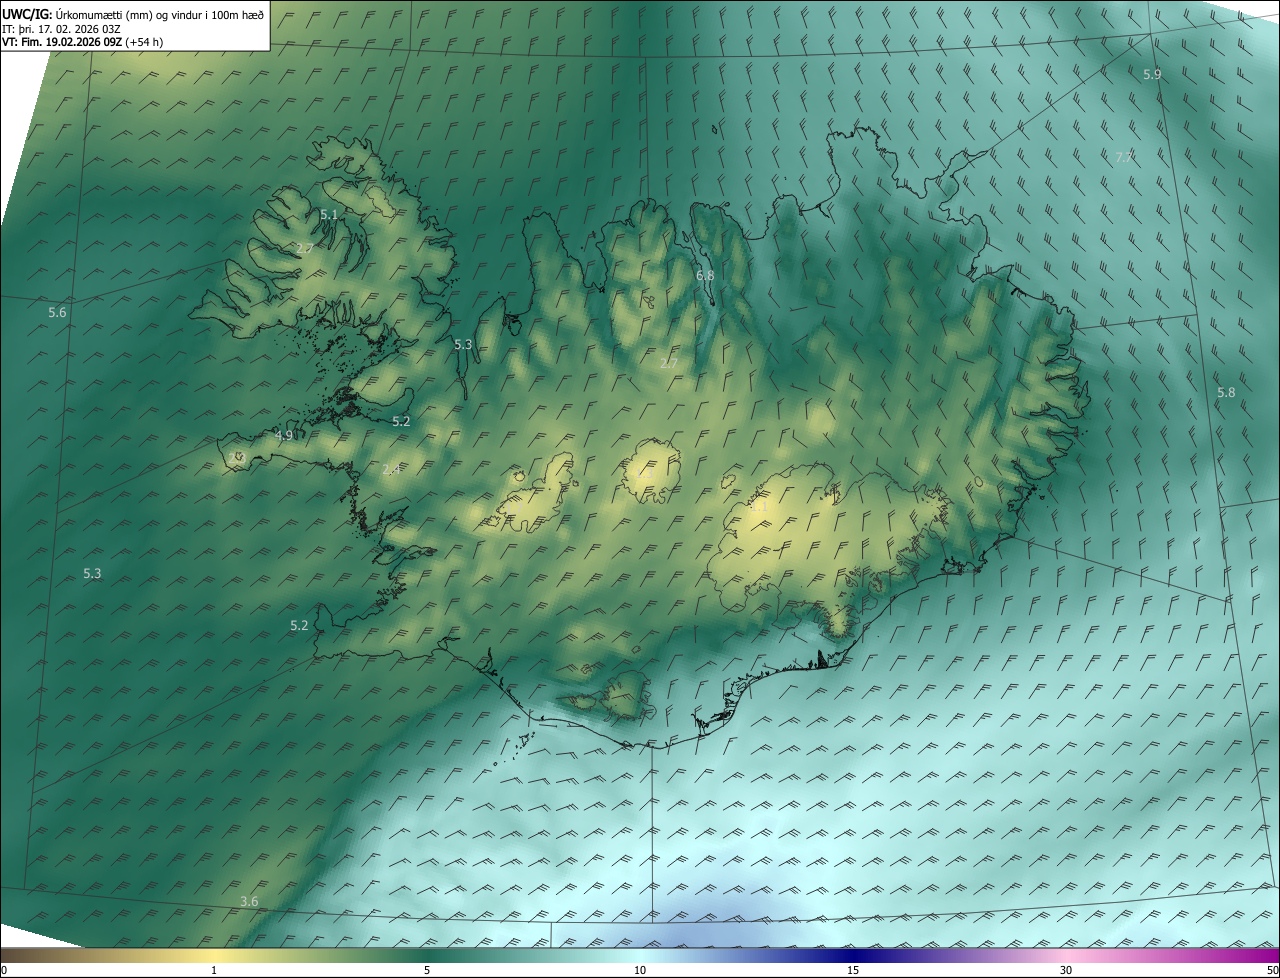The height and width of the screenshot is (978, 1280).
Task: Click the map value "2.4" in west Iceland
Action: 391,469
